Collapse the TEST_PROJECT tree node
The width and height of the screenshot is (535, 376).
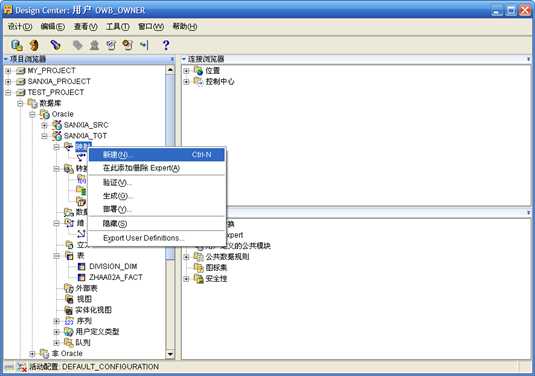click(8, 92)
